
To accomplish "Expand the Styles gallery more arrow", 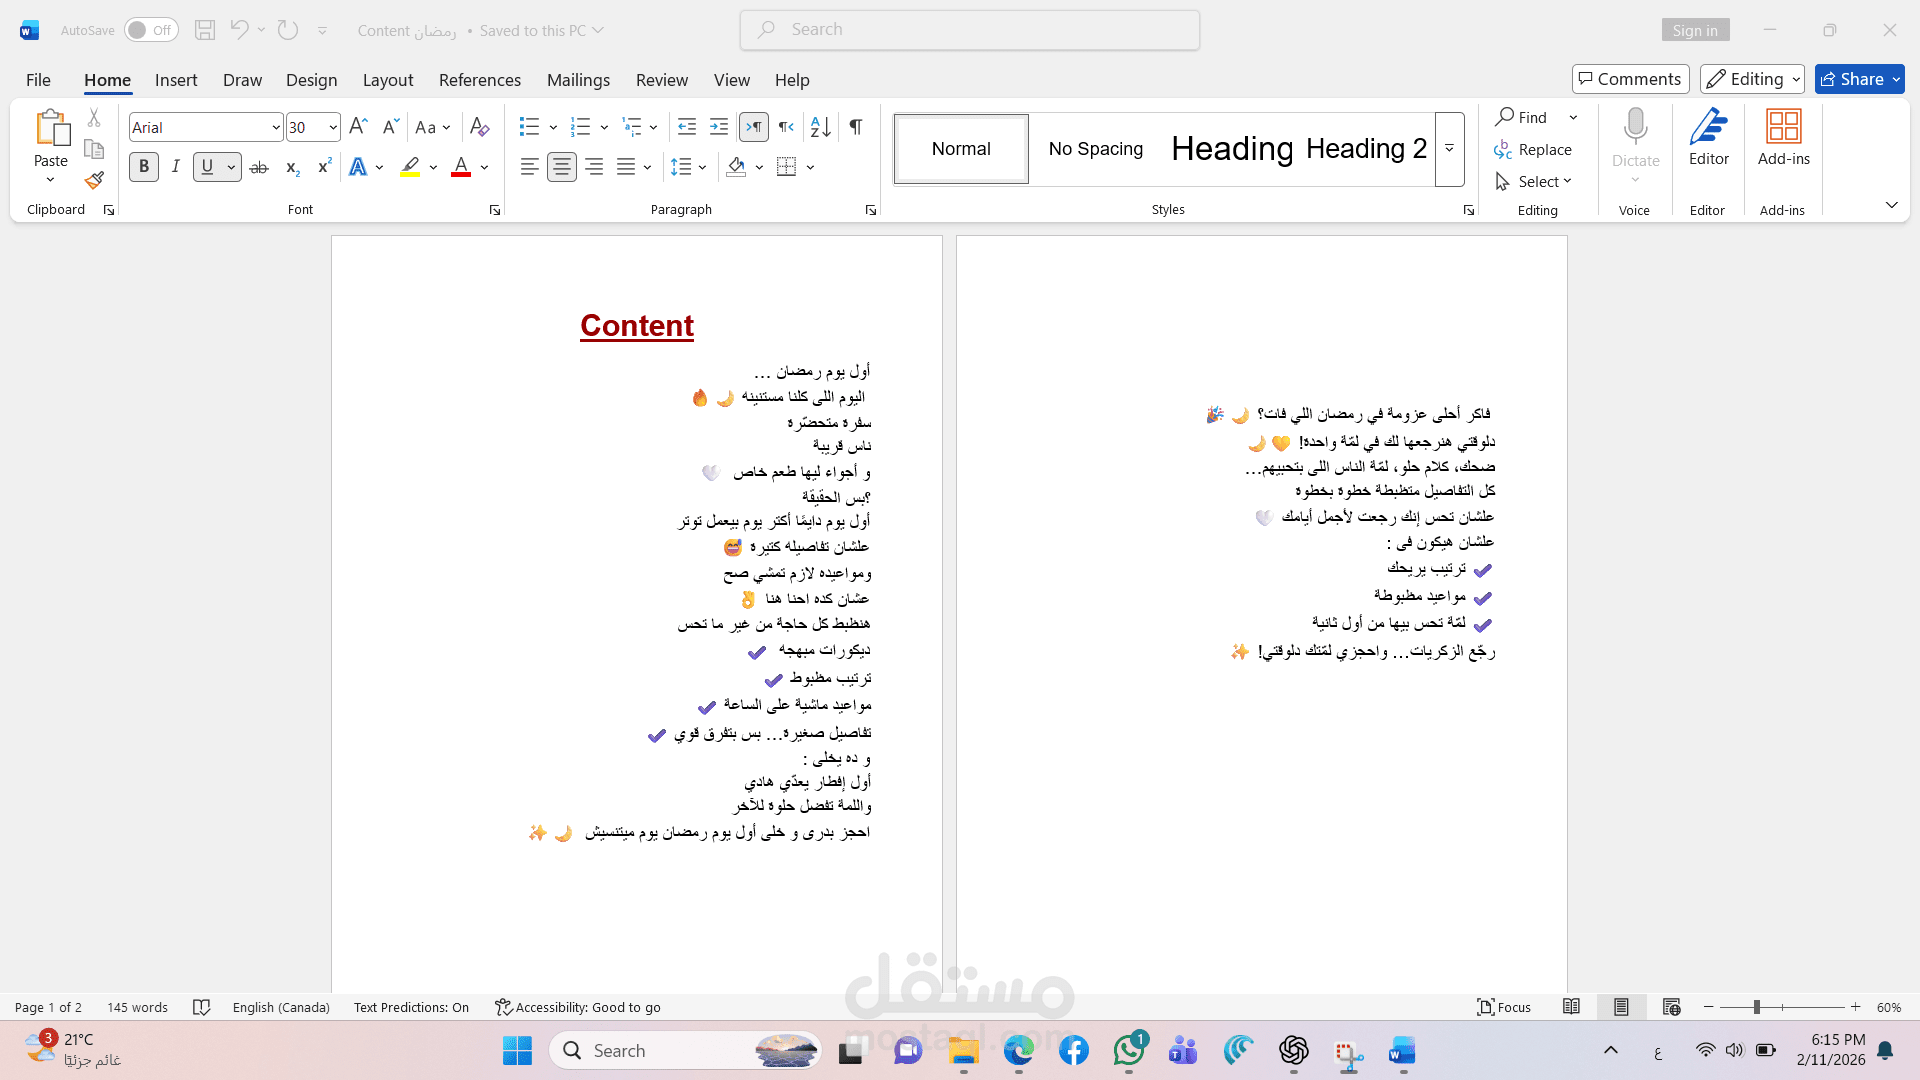I will [x=1449, y=149].
